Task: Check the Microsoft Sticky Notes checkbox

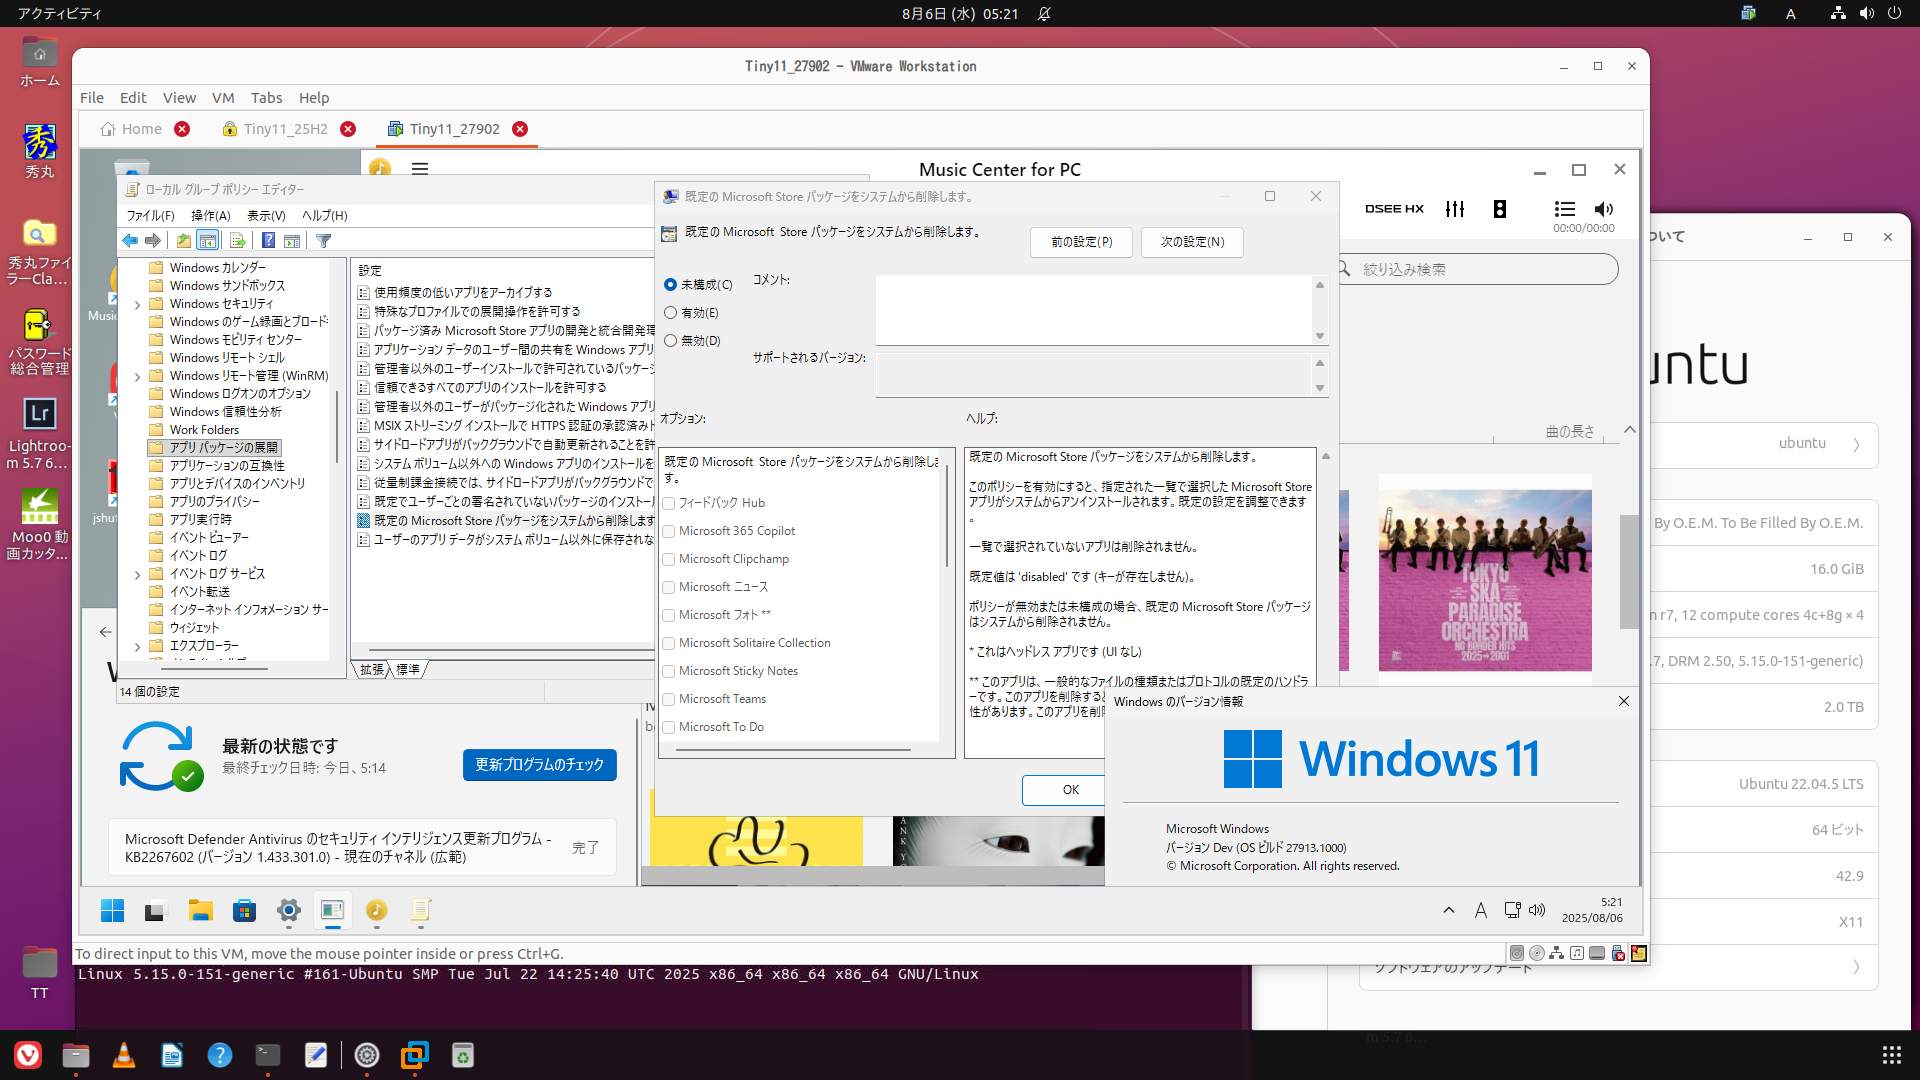Action: (669, 671)
